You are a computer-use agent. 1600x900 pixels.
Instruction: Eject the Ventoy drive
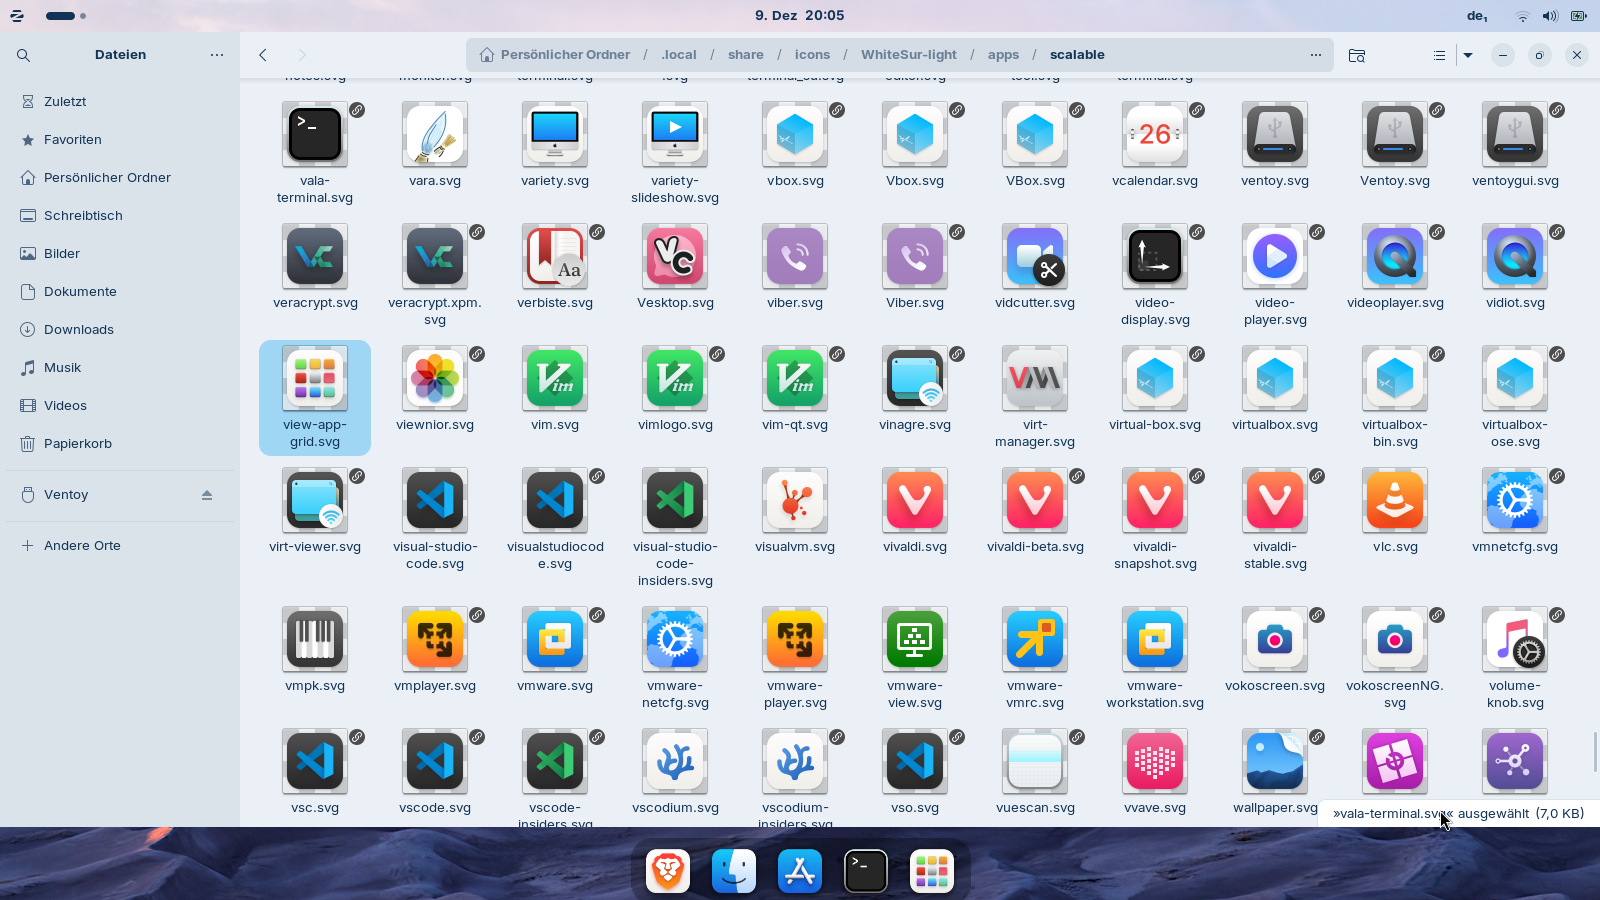(207, 495)
